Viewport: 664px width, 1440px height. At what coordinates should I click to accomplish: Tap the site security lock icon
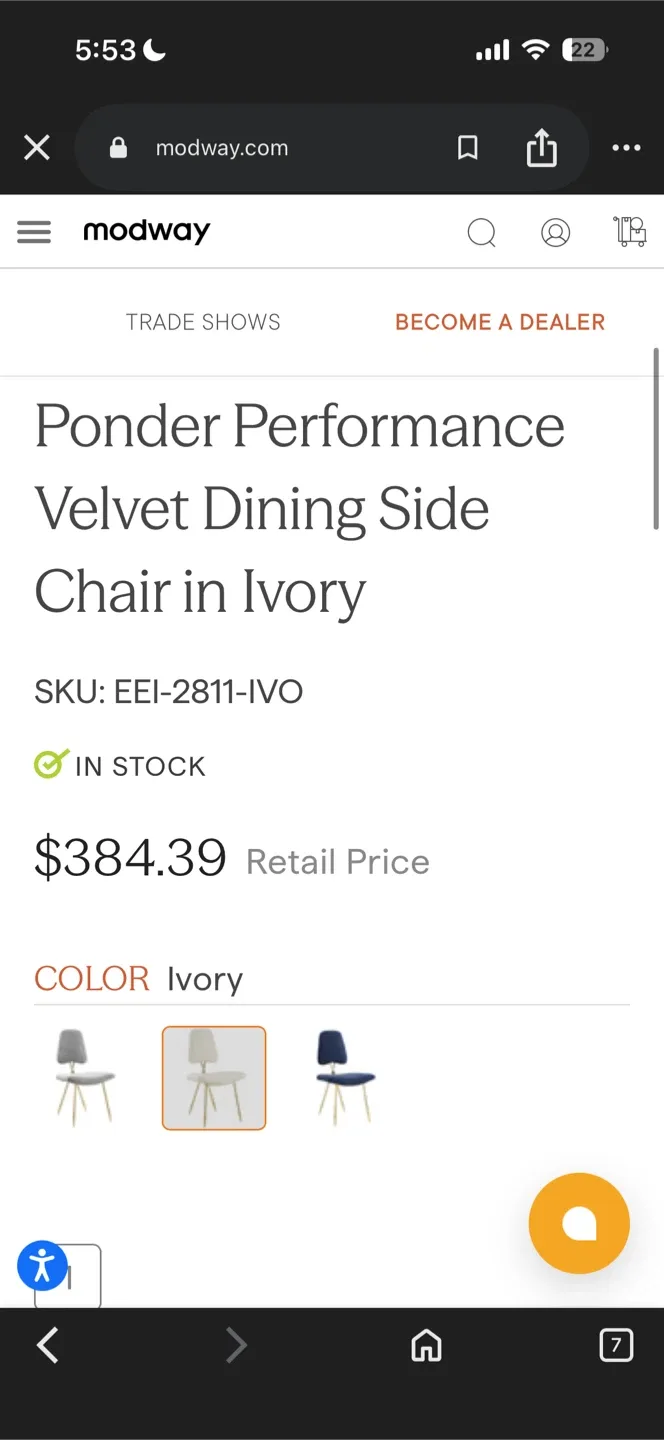click(117, 147)
